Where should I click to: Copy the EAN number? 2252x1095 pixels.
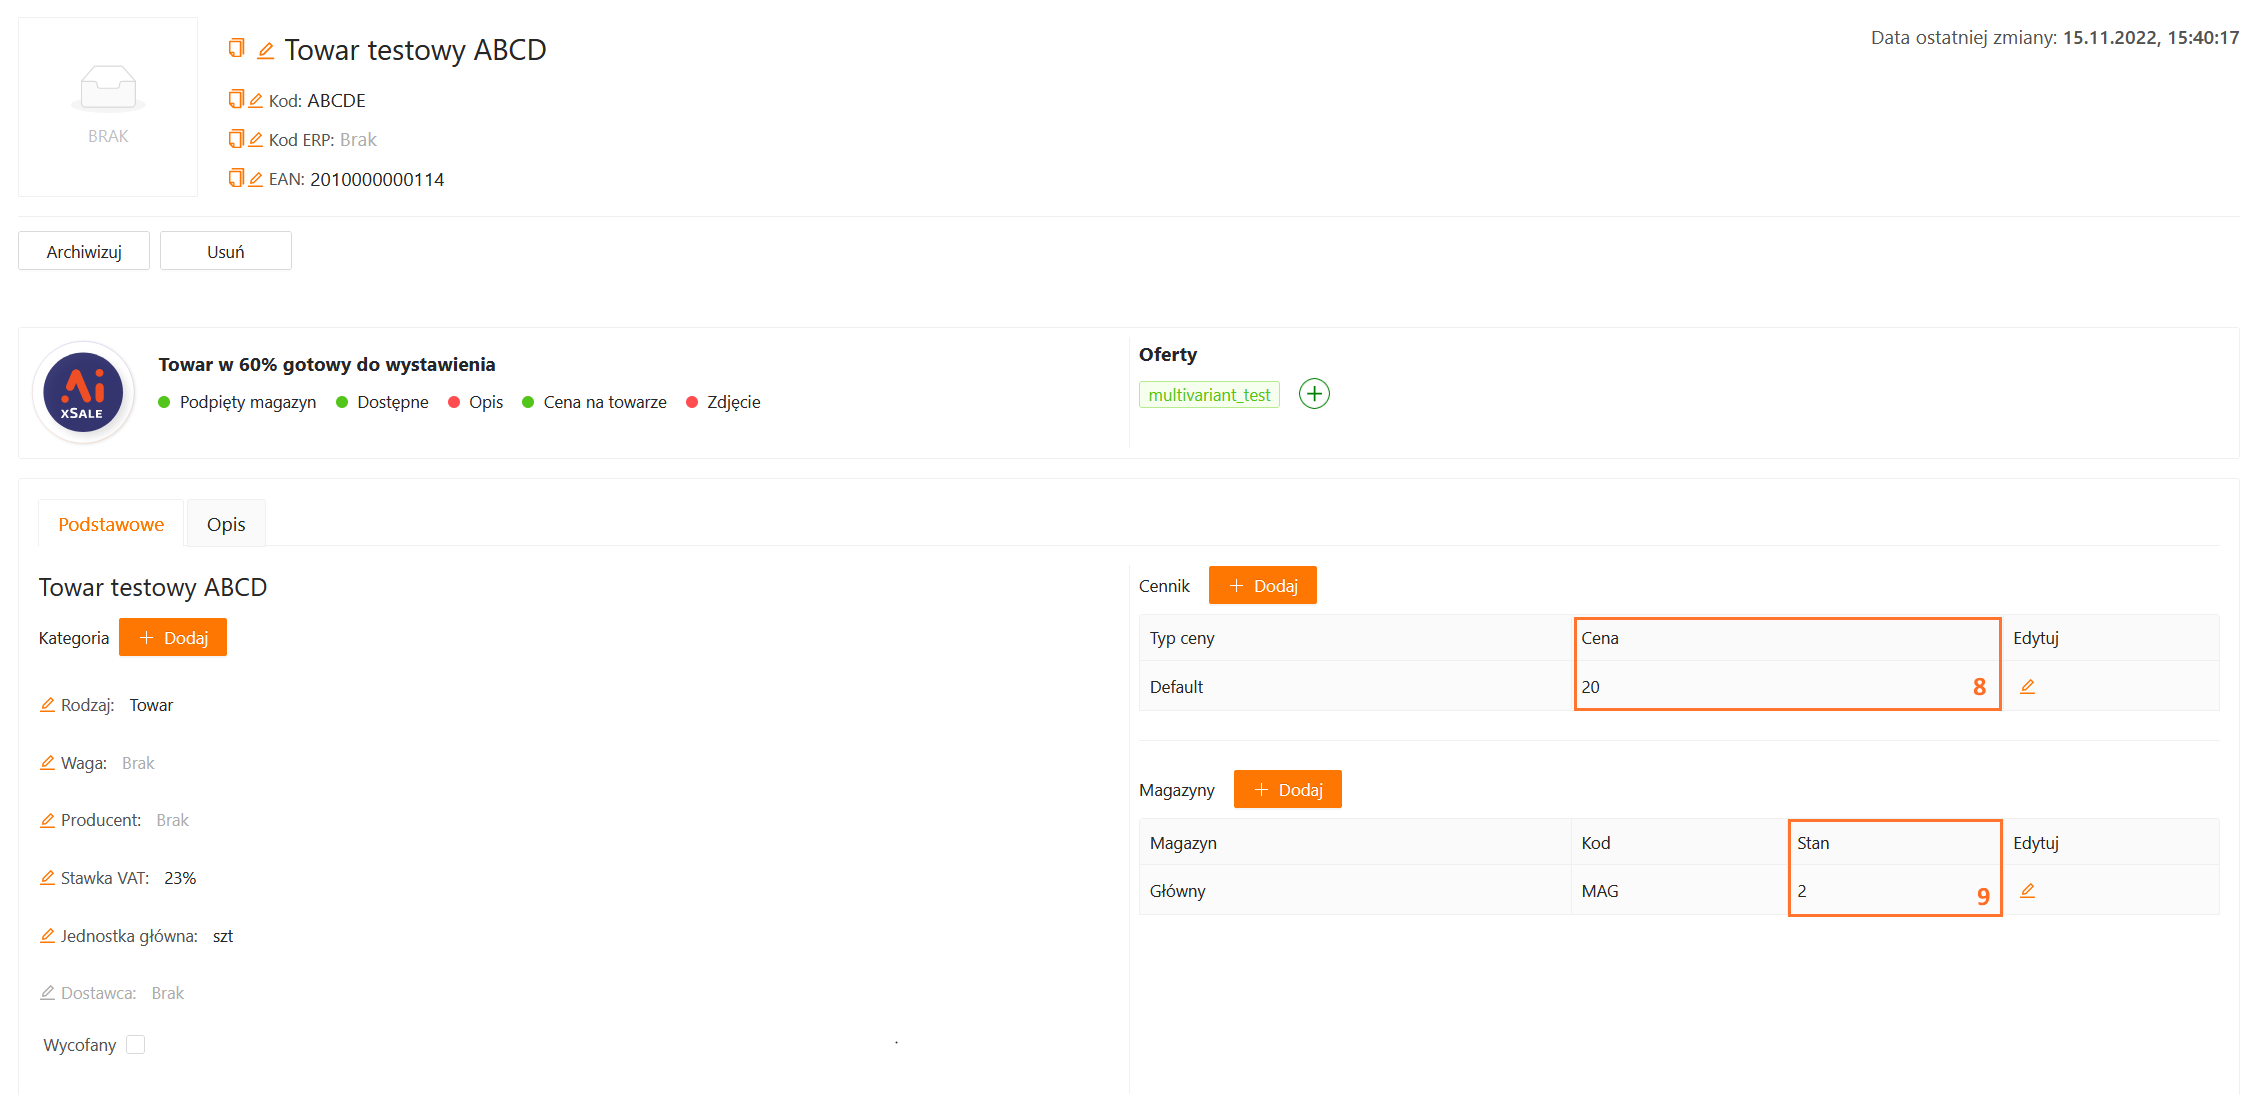pyautogui.click(x=236, y=178)
